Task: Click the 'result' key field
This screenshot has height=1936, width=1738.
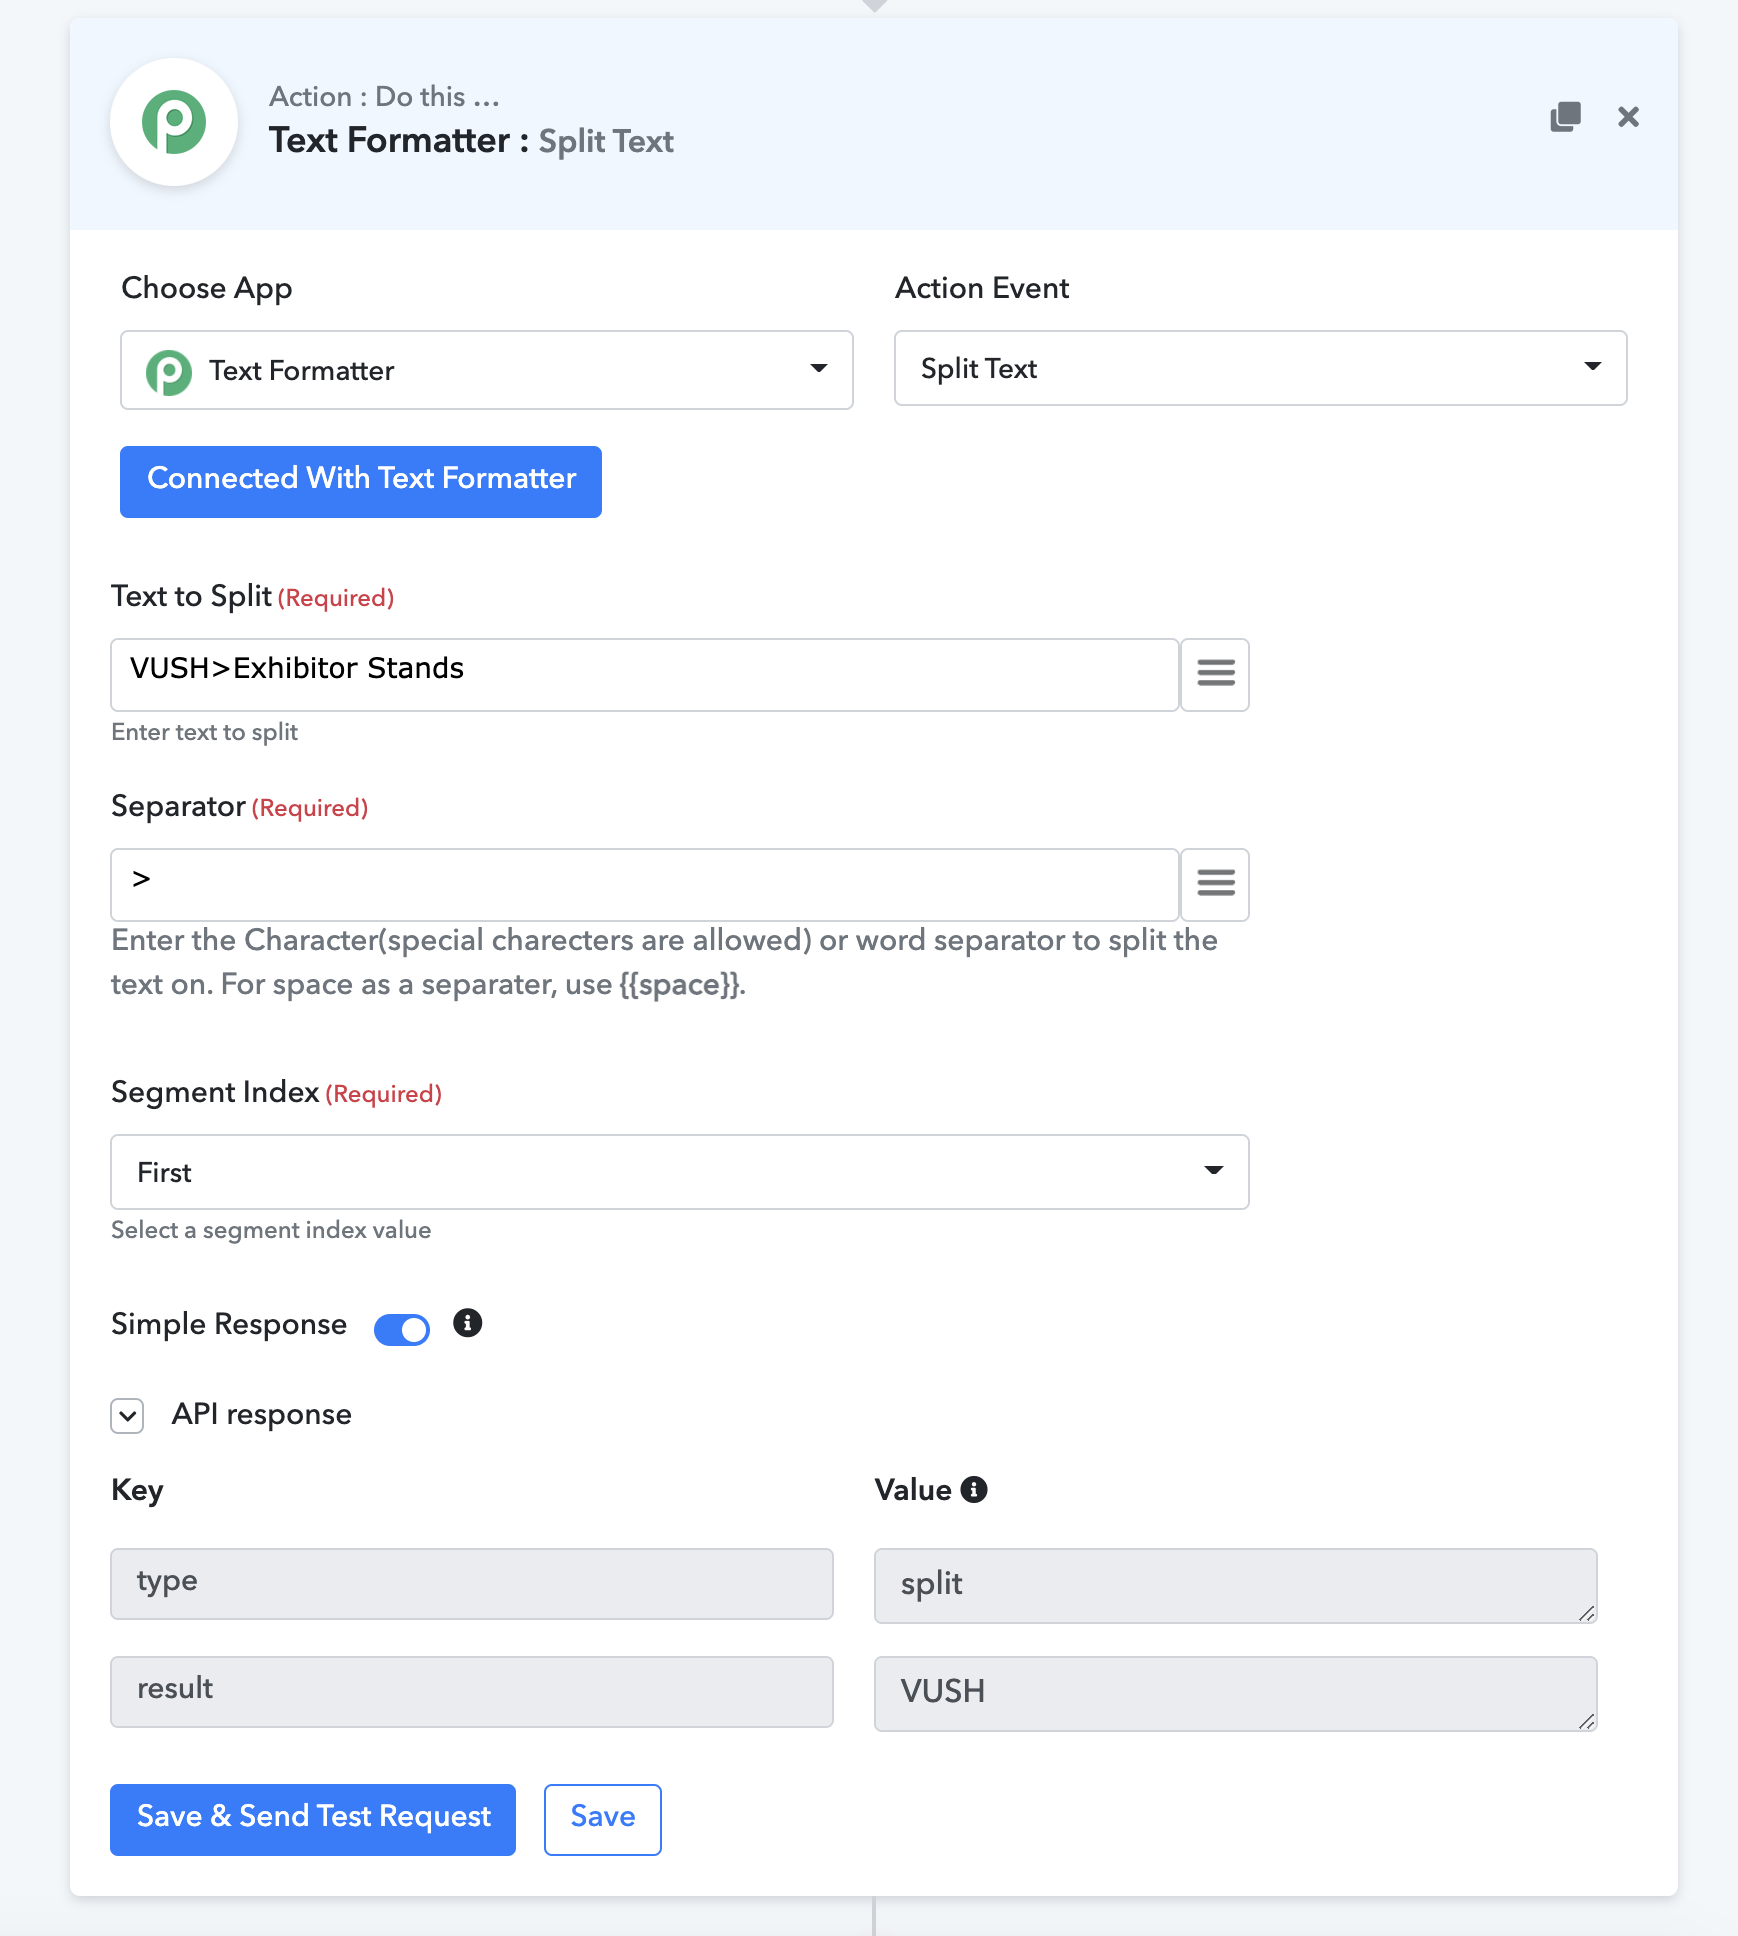Action: (472, 1692)
